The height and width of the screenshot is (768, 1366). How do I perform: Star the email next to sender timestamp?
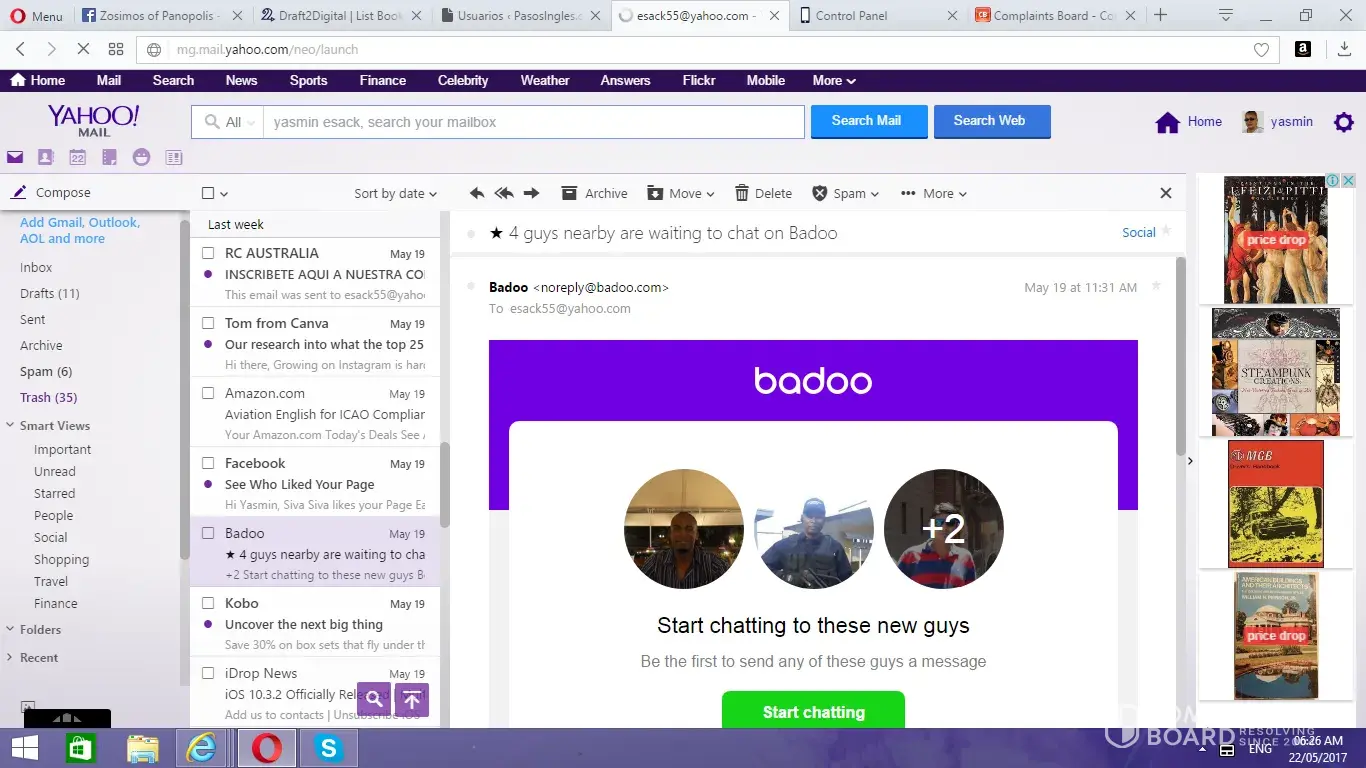tap(1156, 286)
